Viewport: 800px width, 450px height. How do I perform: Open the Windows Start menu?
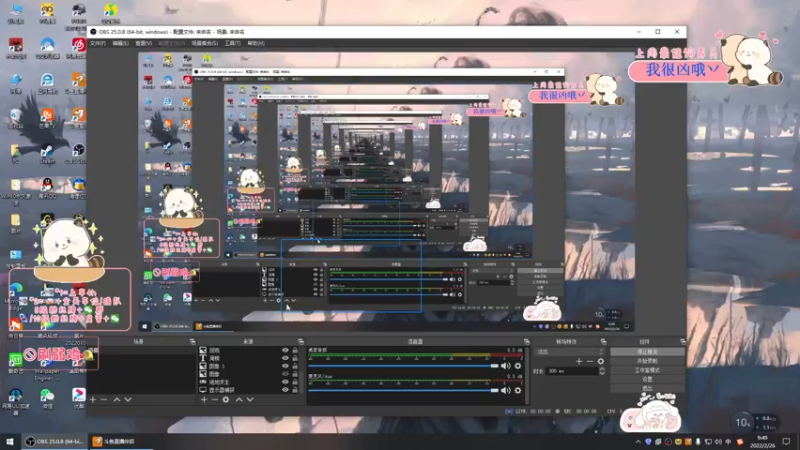(x=10, y=441)
